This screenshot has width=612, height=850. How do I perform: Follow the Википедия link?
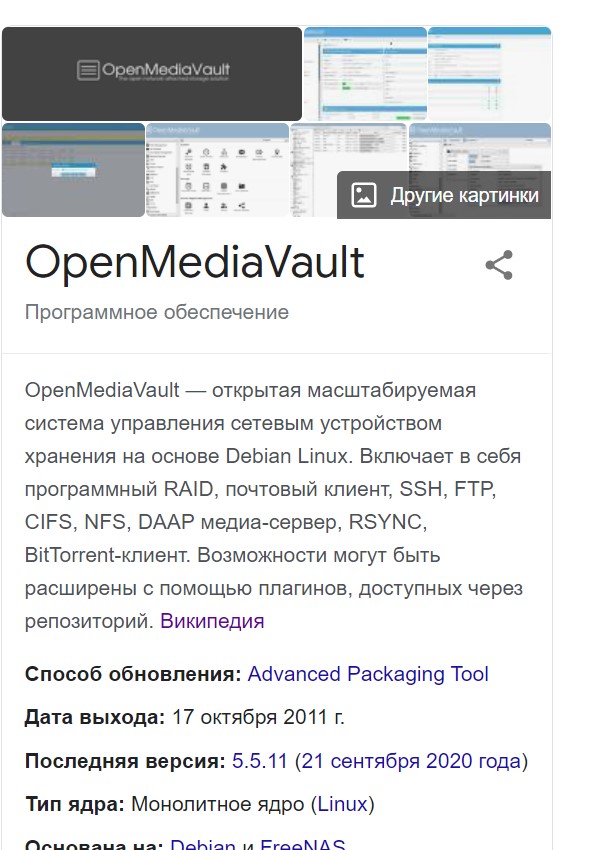point(212,621)
